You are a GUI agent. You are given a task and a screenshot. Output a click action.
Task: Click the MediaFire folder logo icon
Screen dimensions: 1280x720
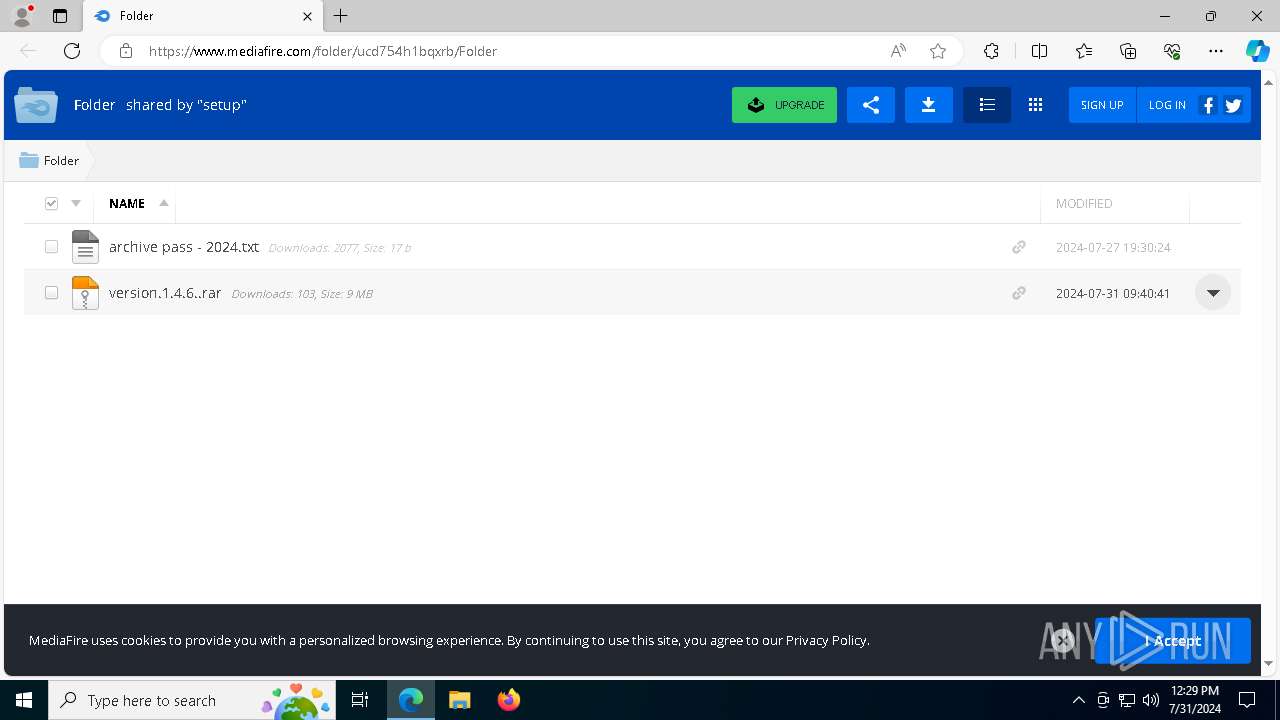pos(36,105)
